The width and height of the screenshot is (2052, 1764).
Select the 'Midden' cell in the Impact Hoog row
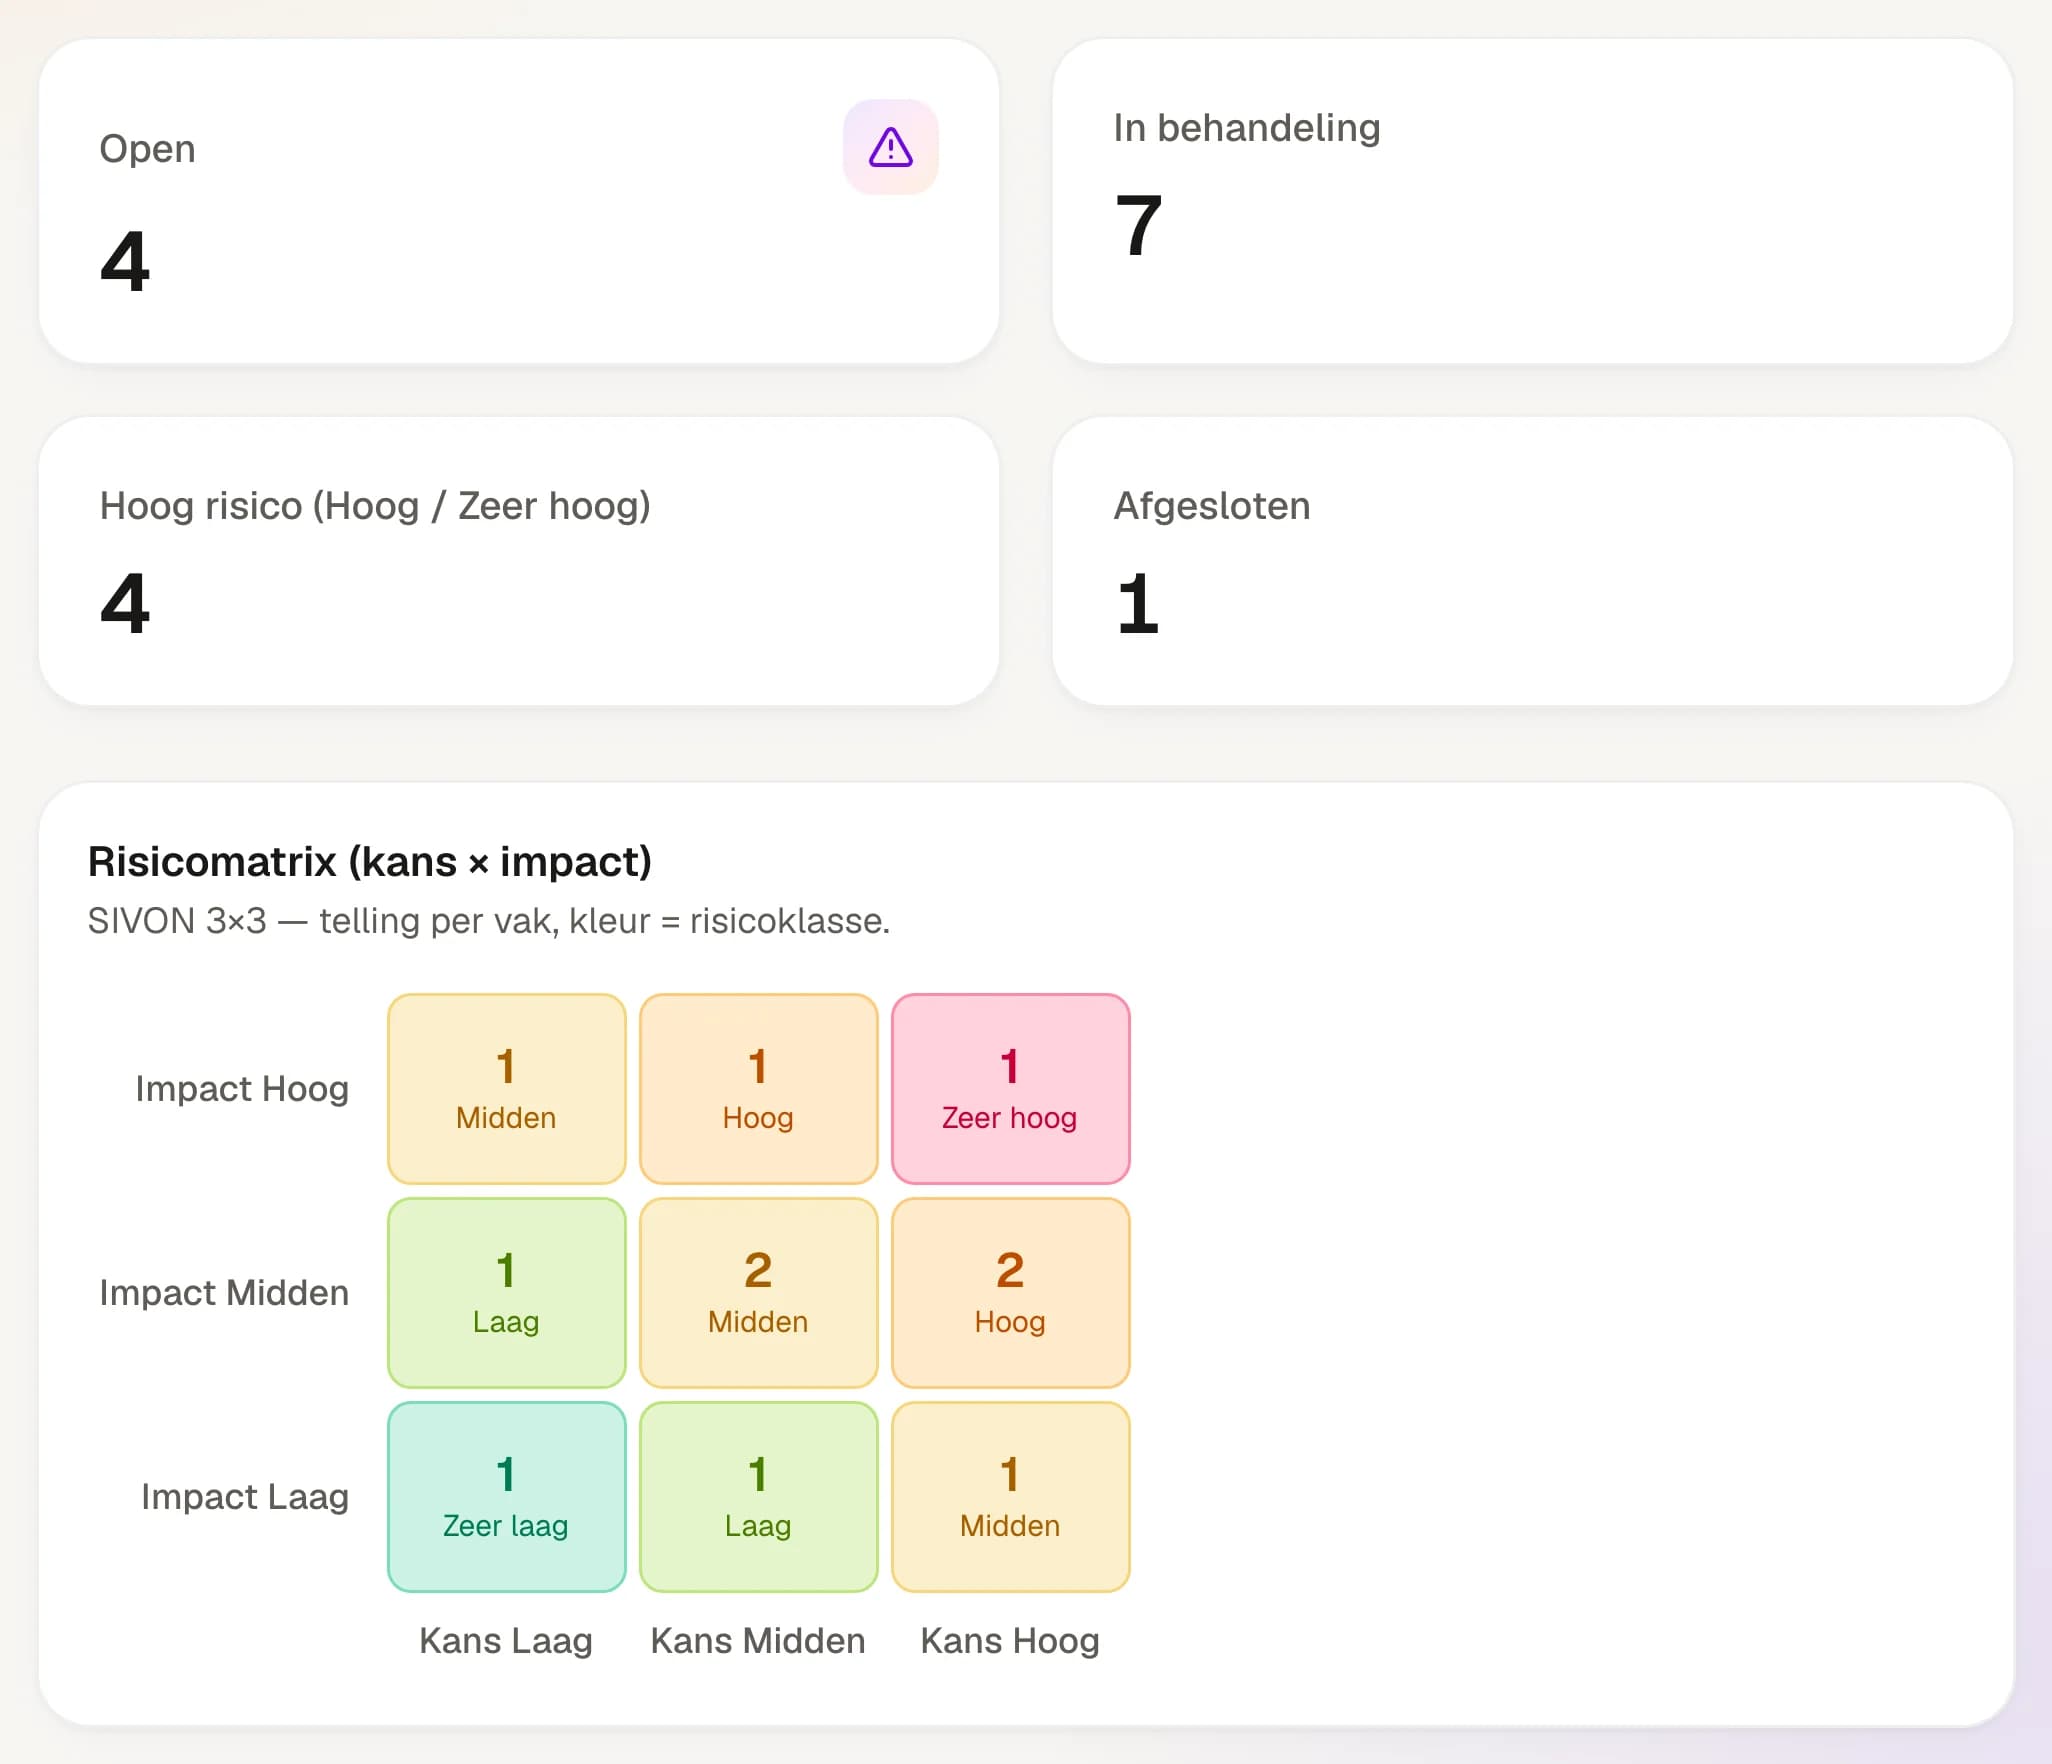[506, 1088]
